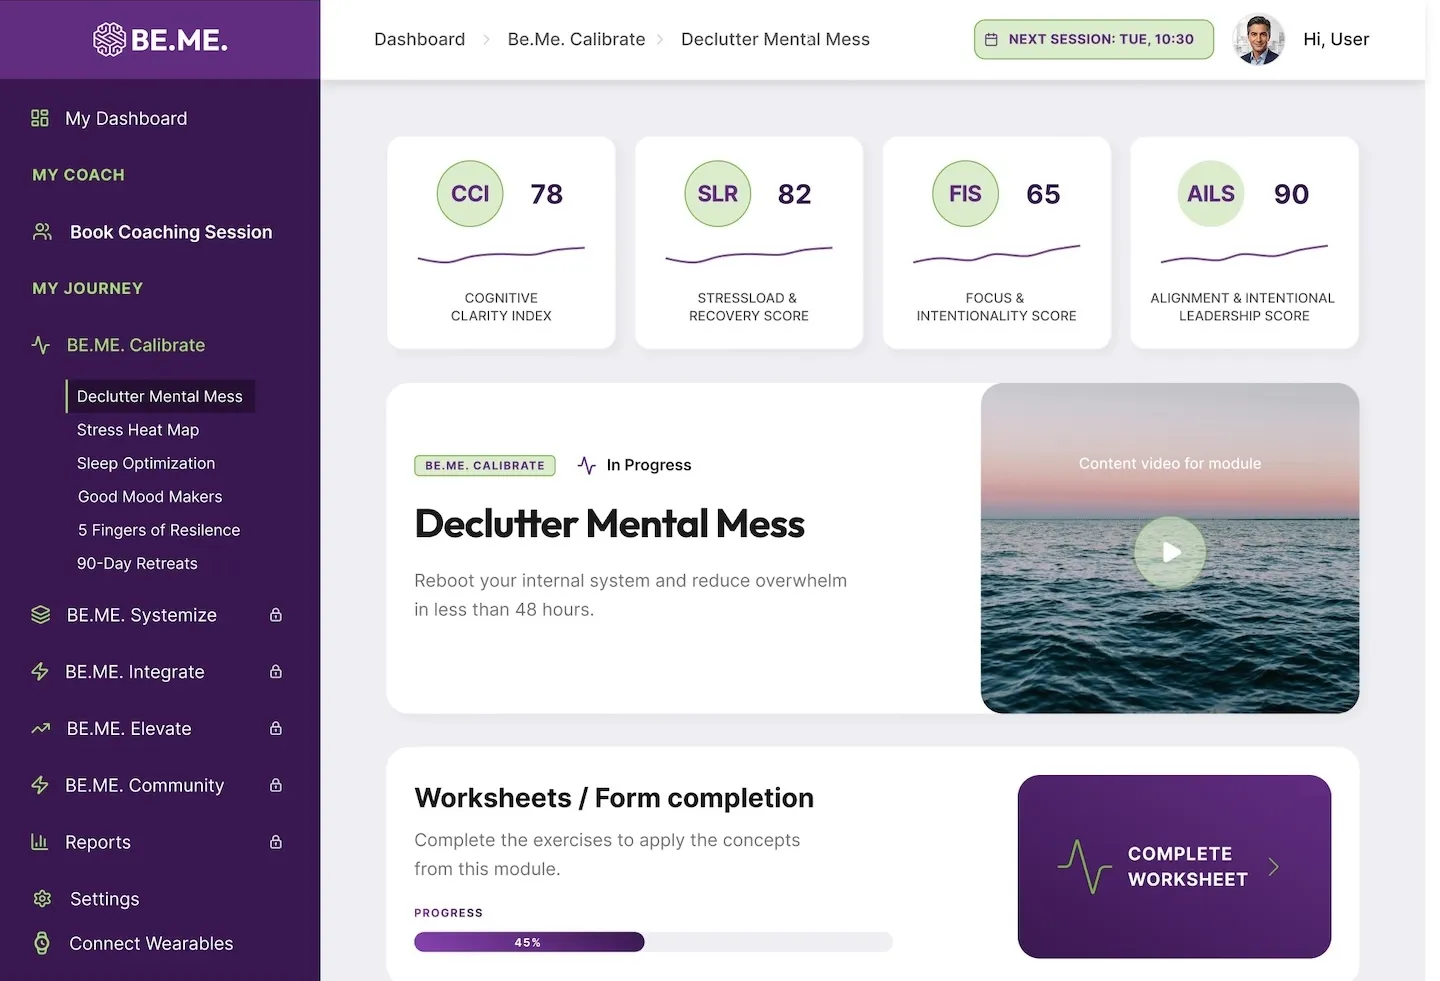Click the BE.ME. Elevate trend arrow icon

(x=40, y=729)
